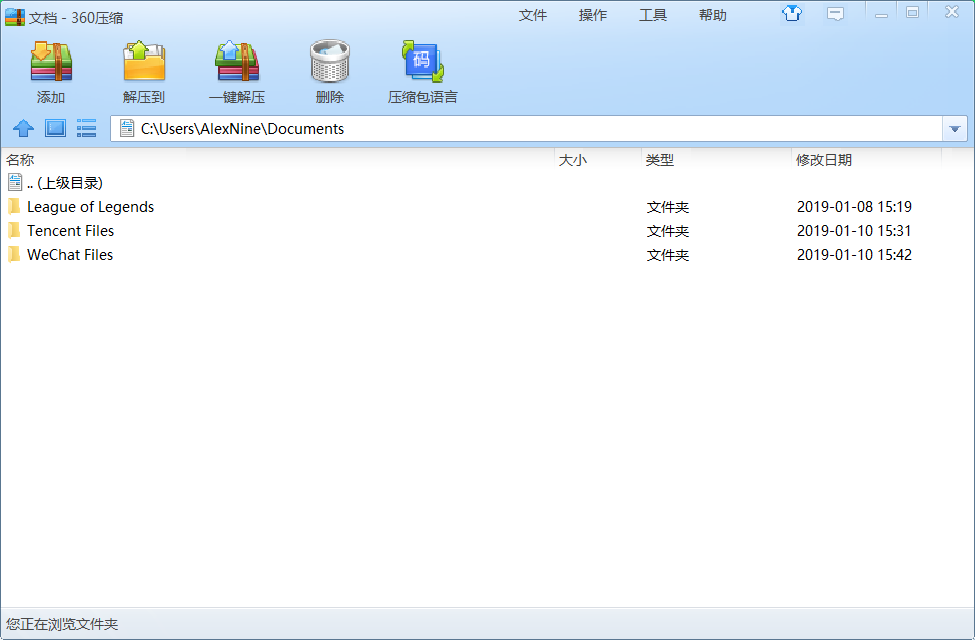Minimize the 360压缩 window
Viewport: 975px width, 640px height.
click(881, 14)
